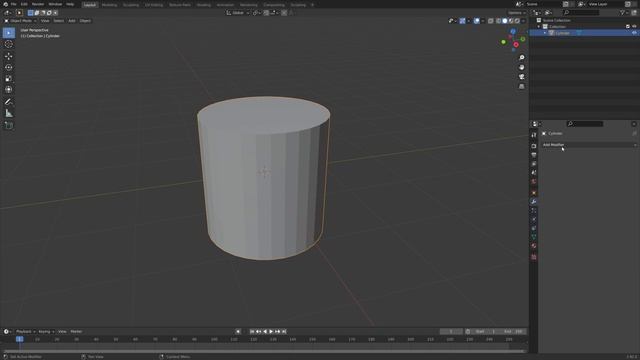Open the Window menu

tap(55, 4)
